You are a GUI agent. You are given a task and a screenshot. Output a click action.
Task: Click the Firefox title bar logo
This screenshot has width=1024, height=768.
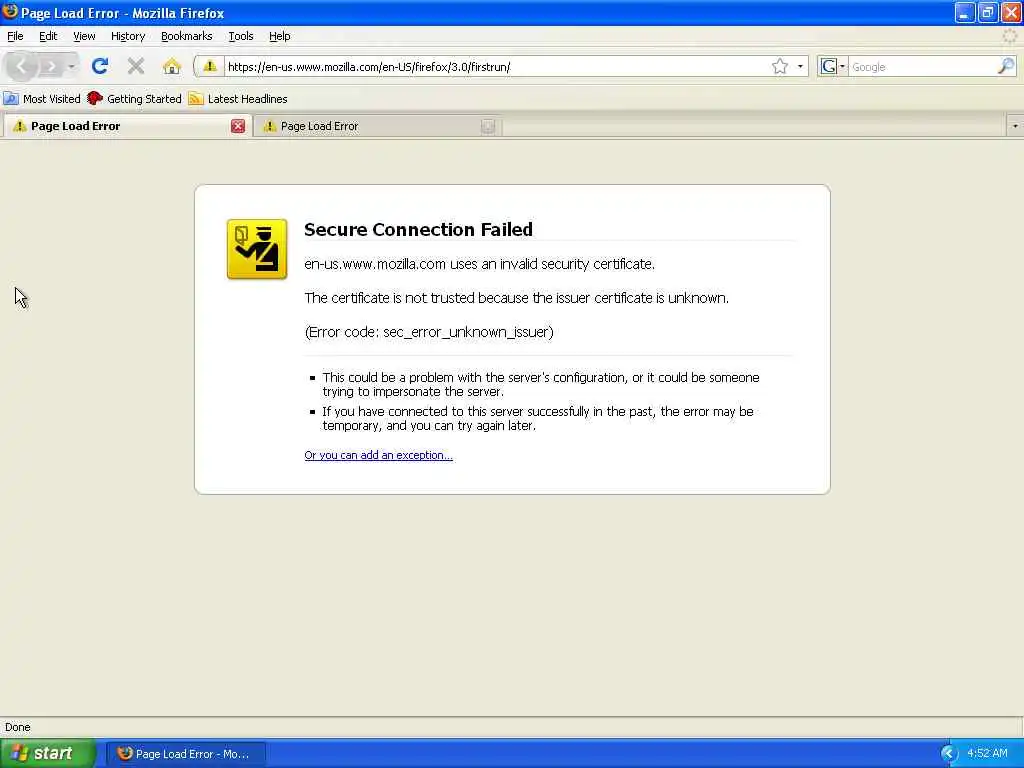pyautogui.click(x=10, y=12)
